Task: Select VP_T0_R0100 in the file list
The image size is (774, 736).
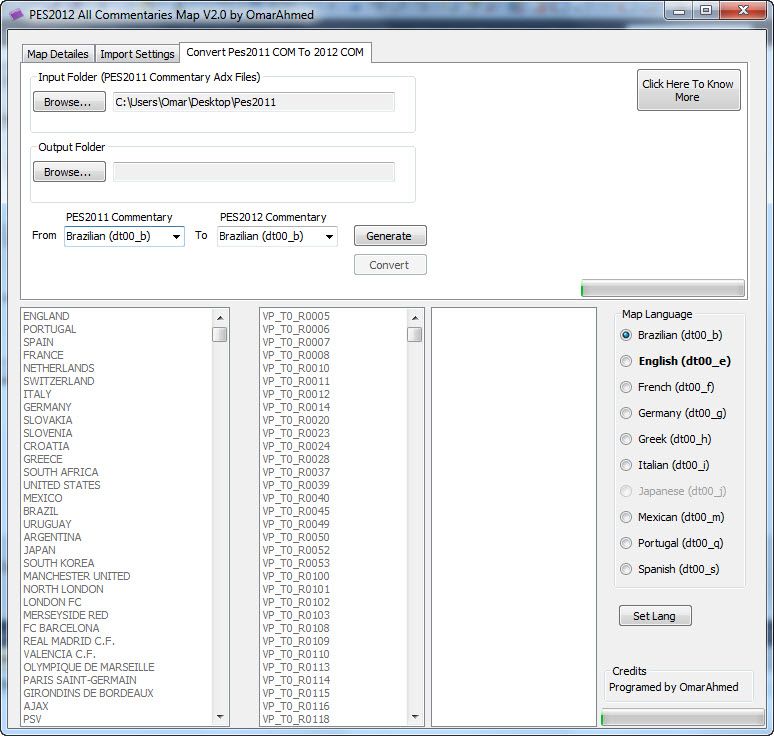Action: (296, 577)
